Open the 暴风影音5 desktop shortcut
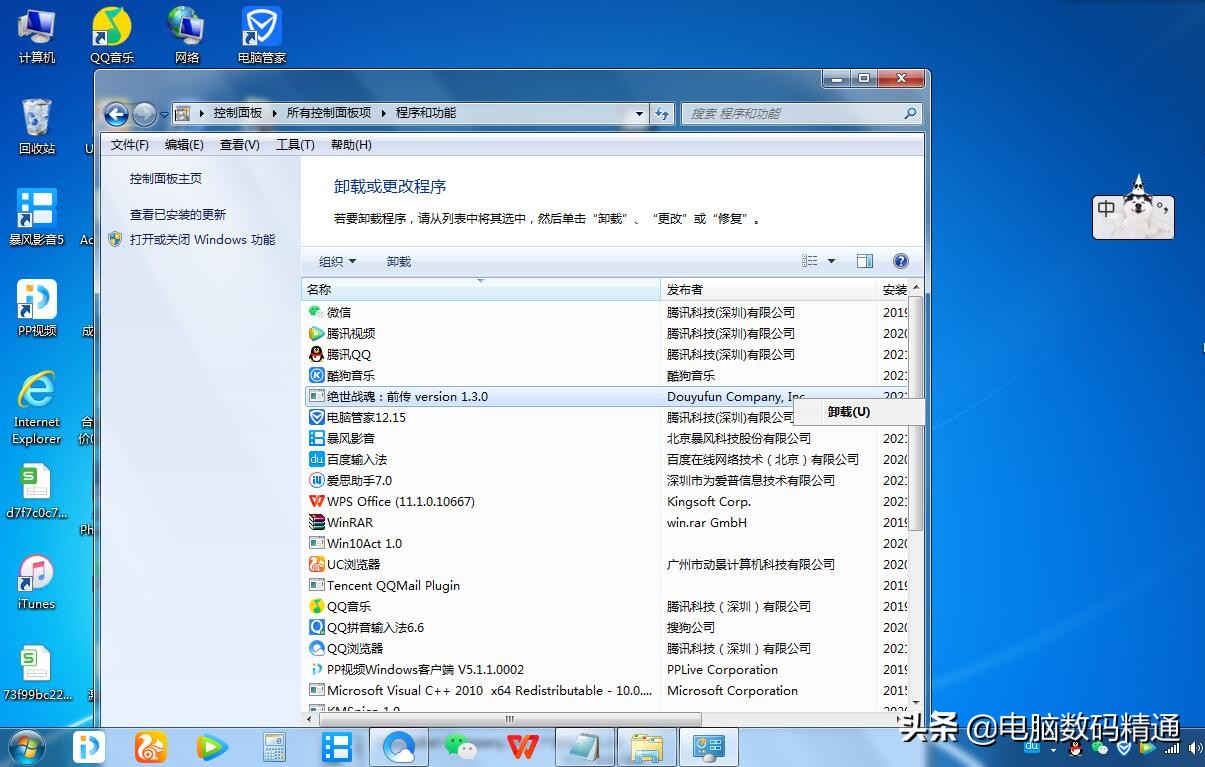The image size is (1205, 767). [37, 217]
